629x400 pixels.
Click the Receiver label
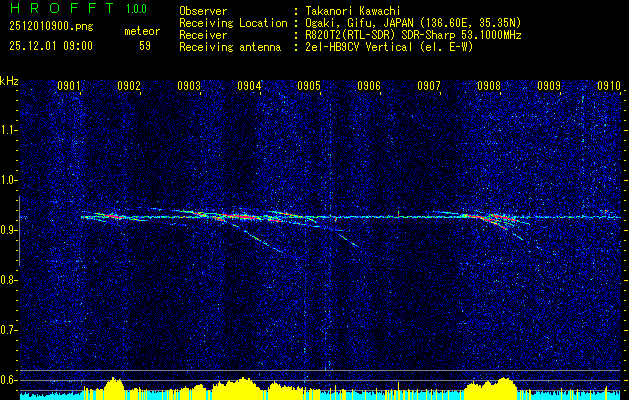203,35
